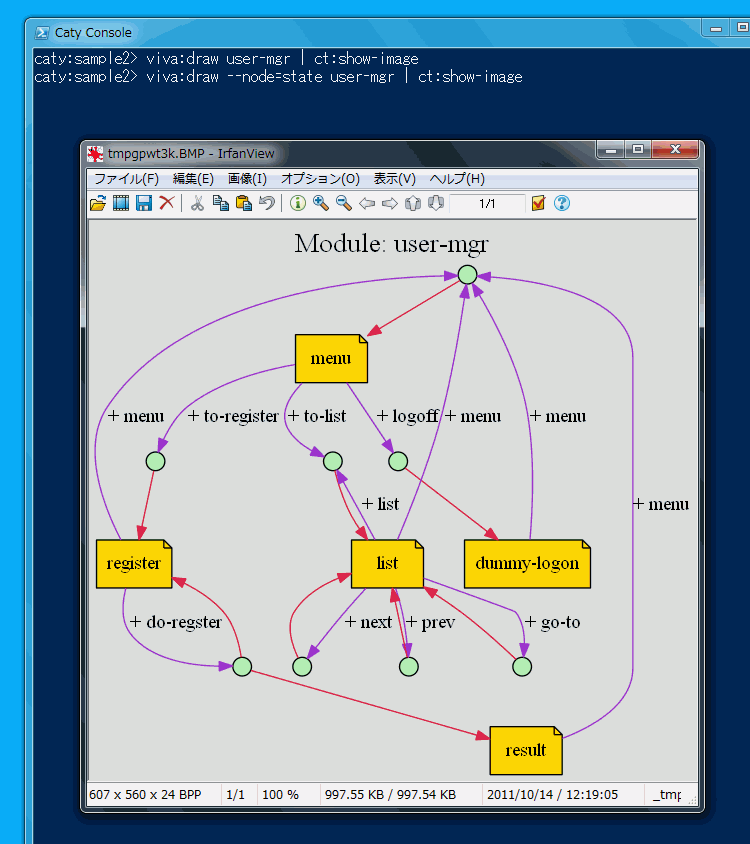The image size is (750, 844).
Task: Click the blue question mark help icon
Action: [x=562, y=204]
